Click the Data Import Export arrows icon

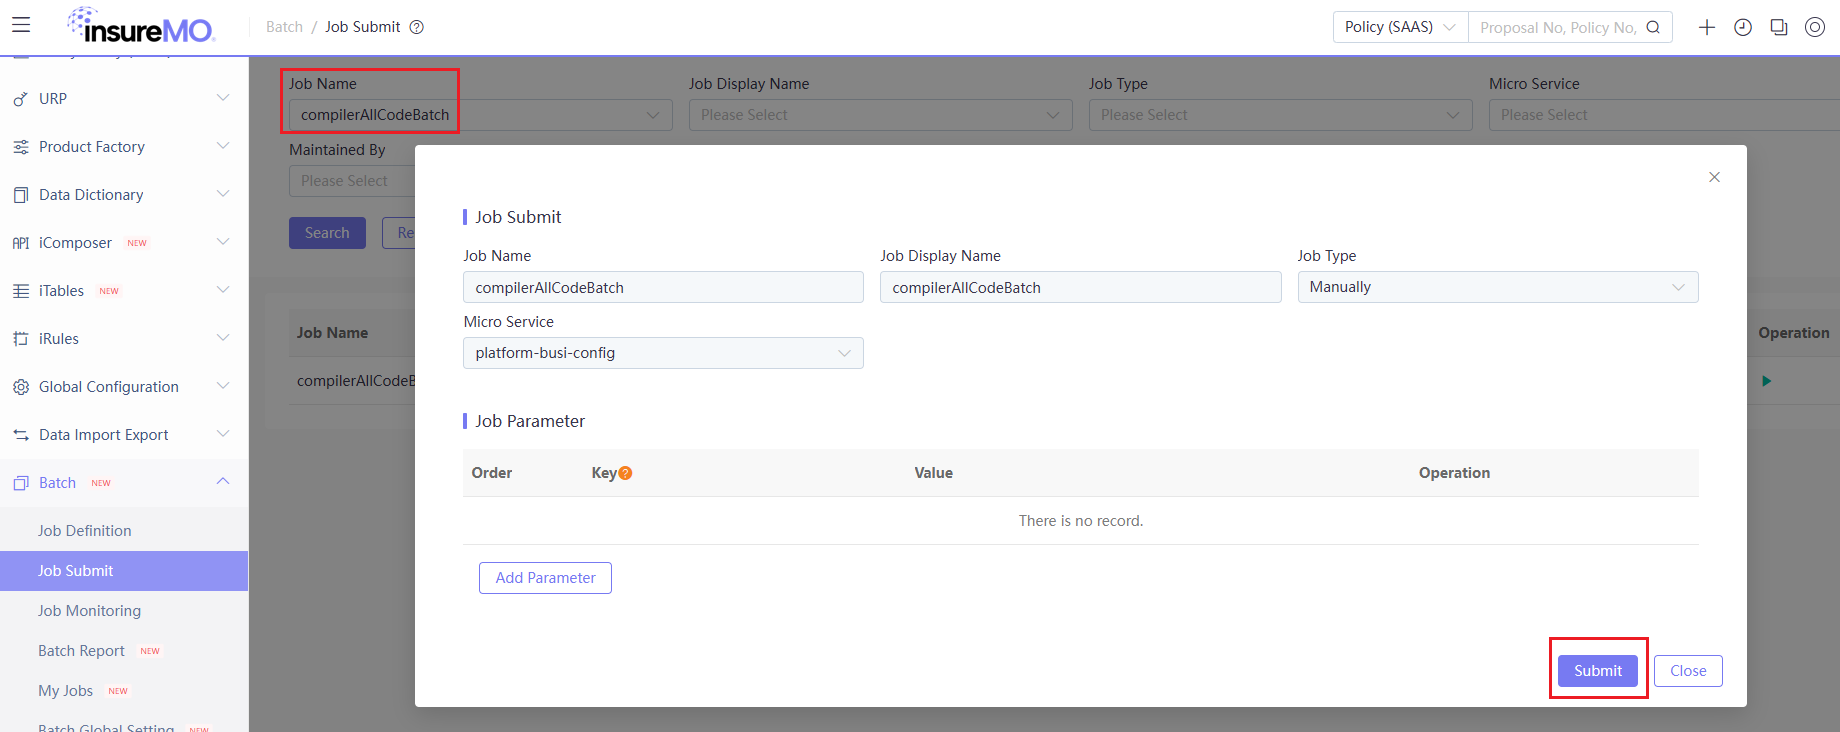click(x=20, y=435)
